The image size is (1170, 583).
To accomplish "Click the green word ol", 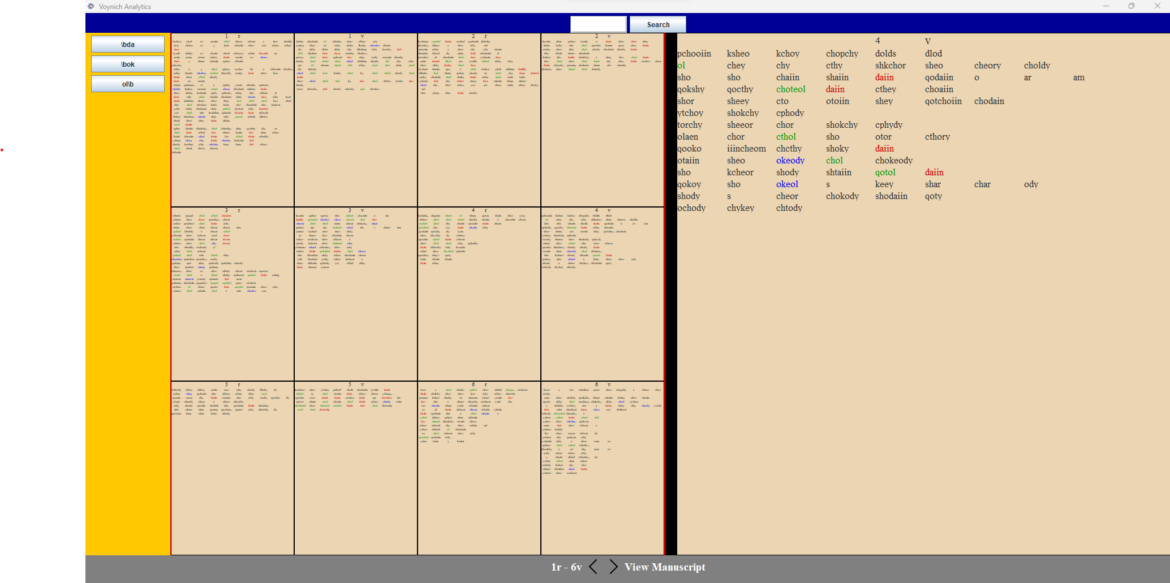I will (x=681, y=66).
